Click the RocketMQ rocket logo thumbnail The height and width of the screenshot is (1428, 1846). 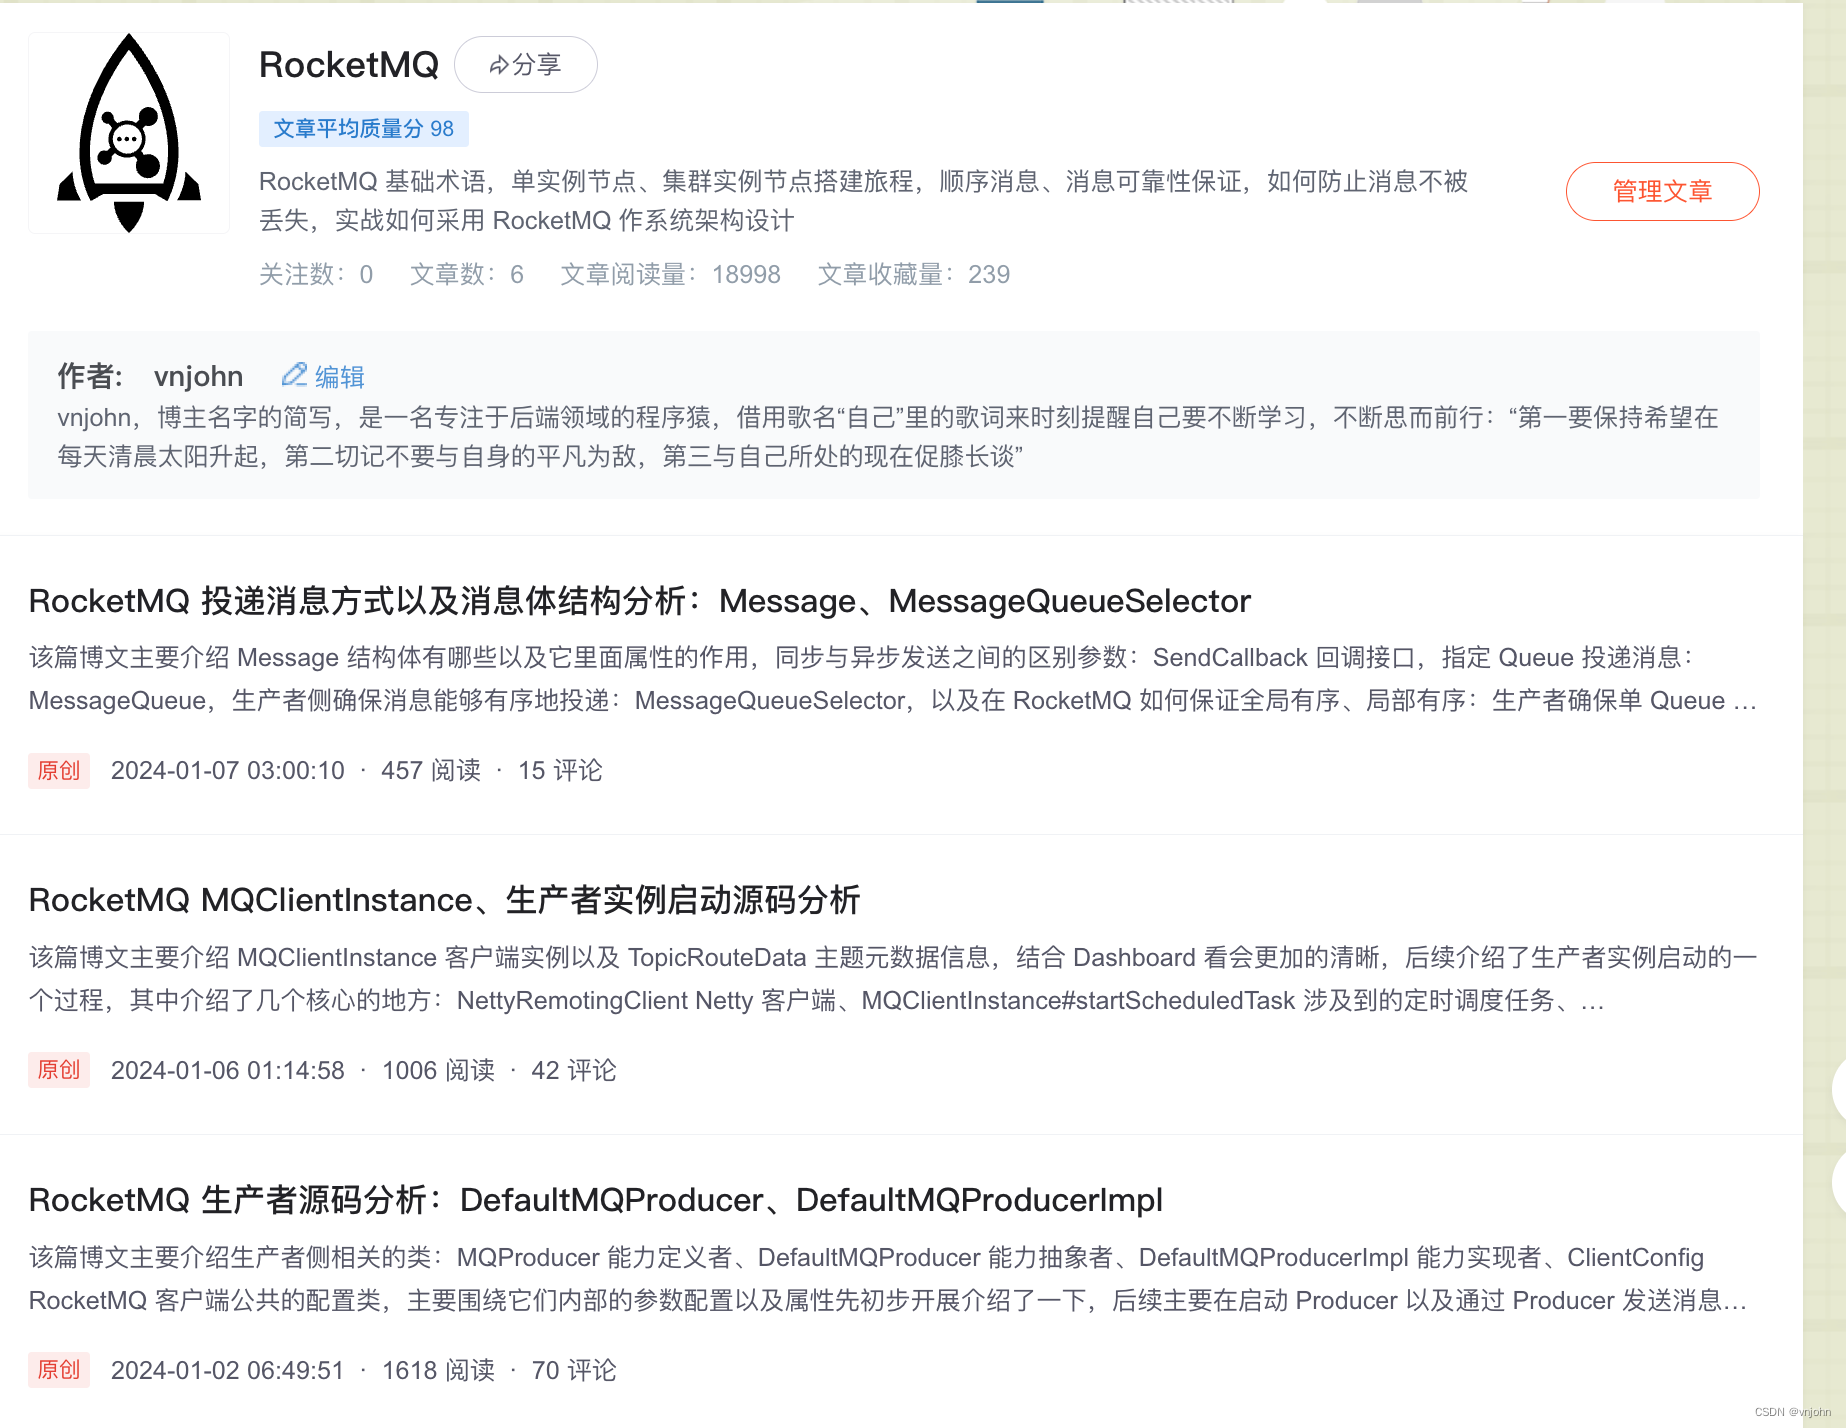coord(129,133)
